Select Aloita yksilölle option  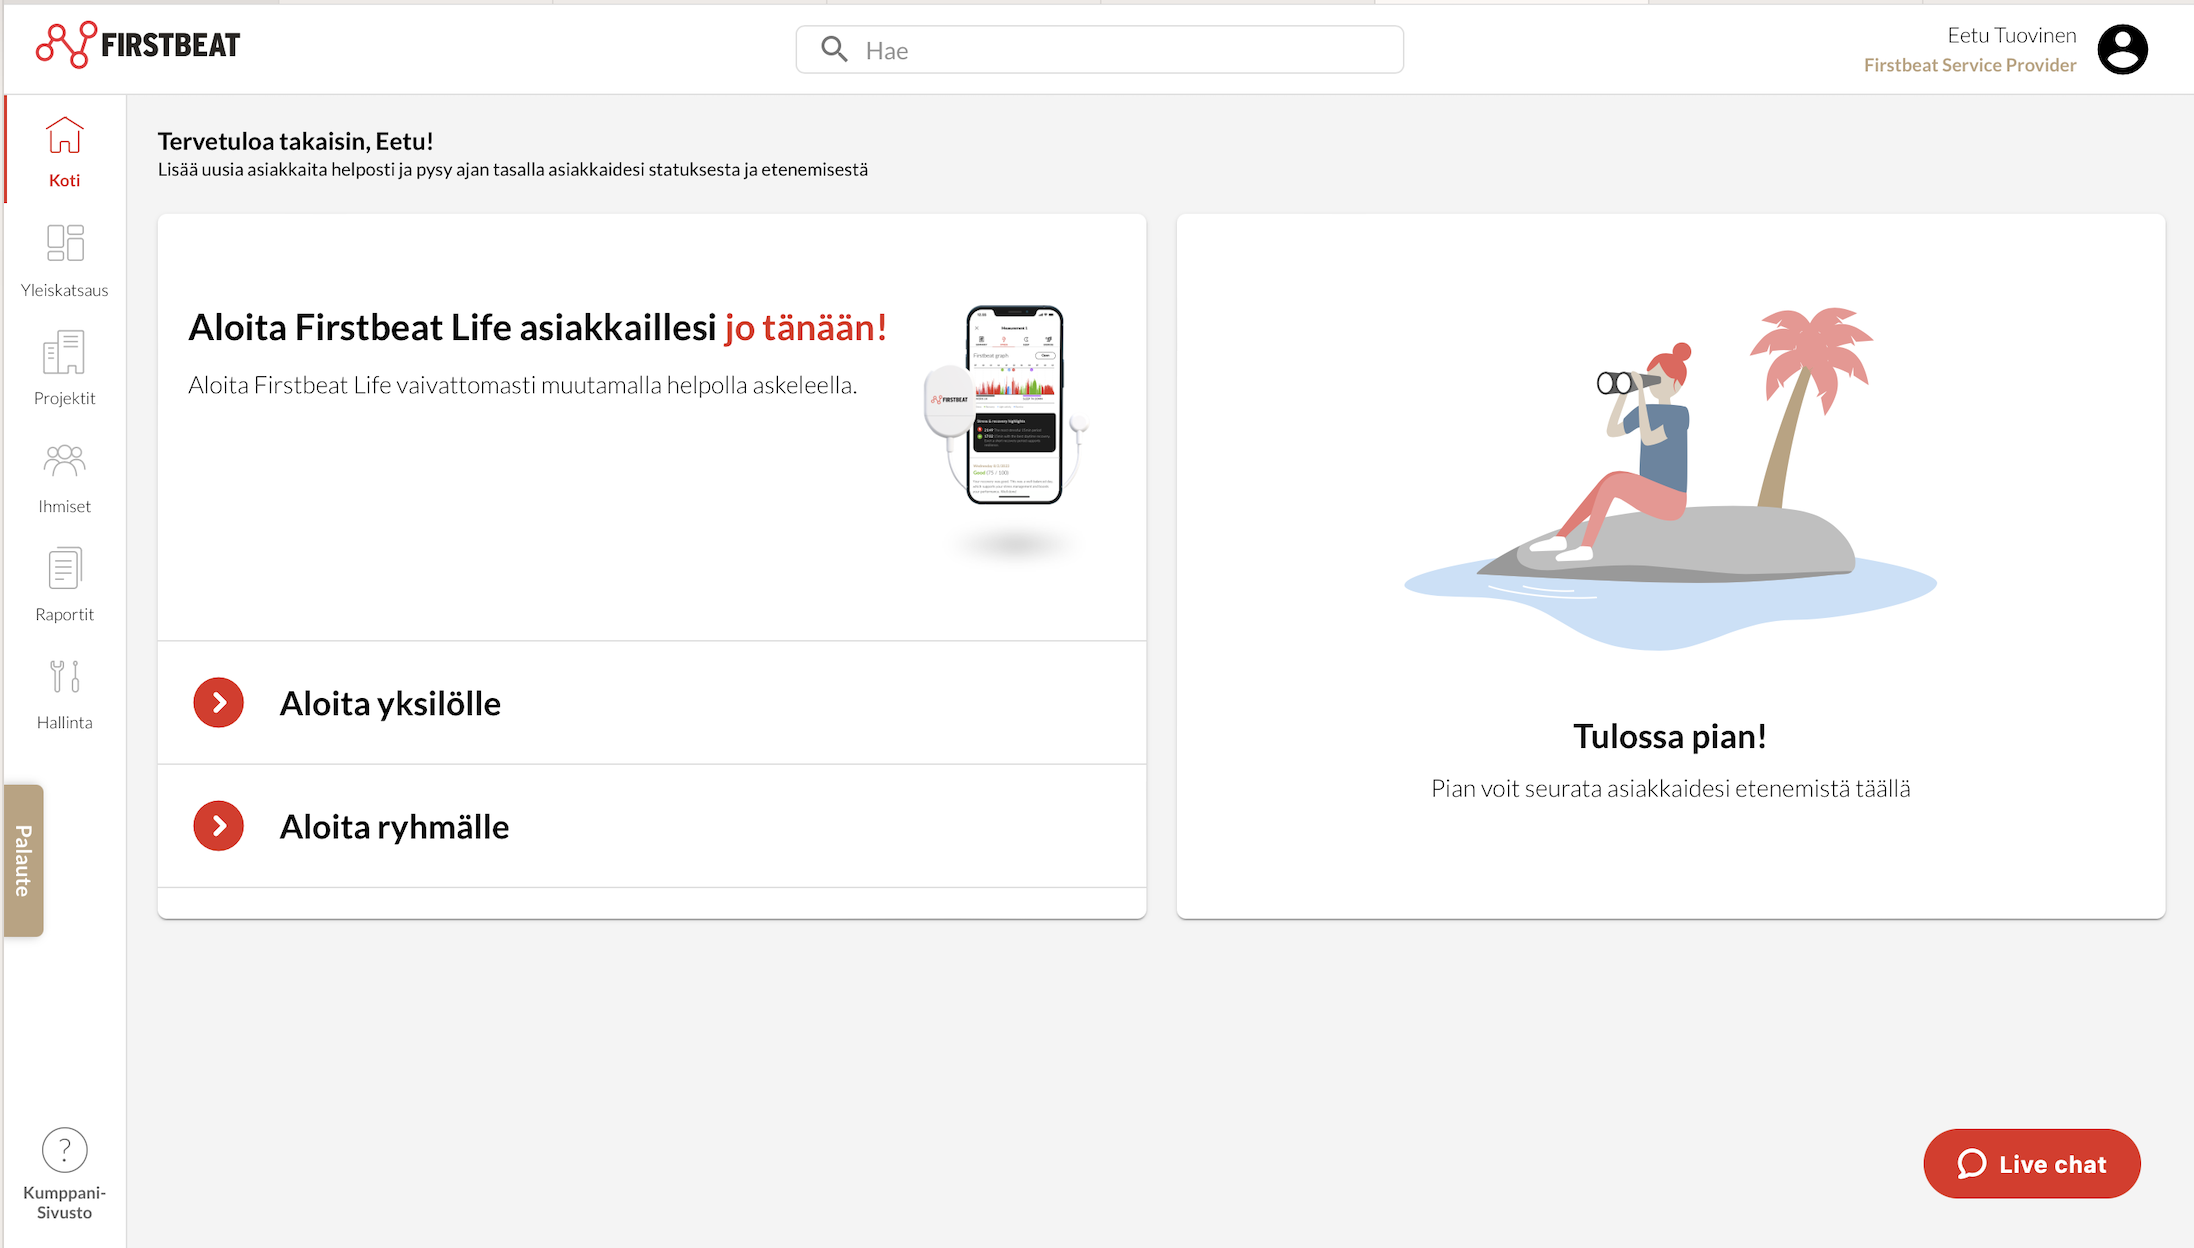pyautogui.click(x=652, y=703)
